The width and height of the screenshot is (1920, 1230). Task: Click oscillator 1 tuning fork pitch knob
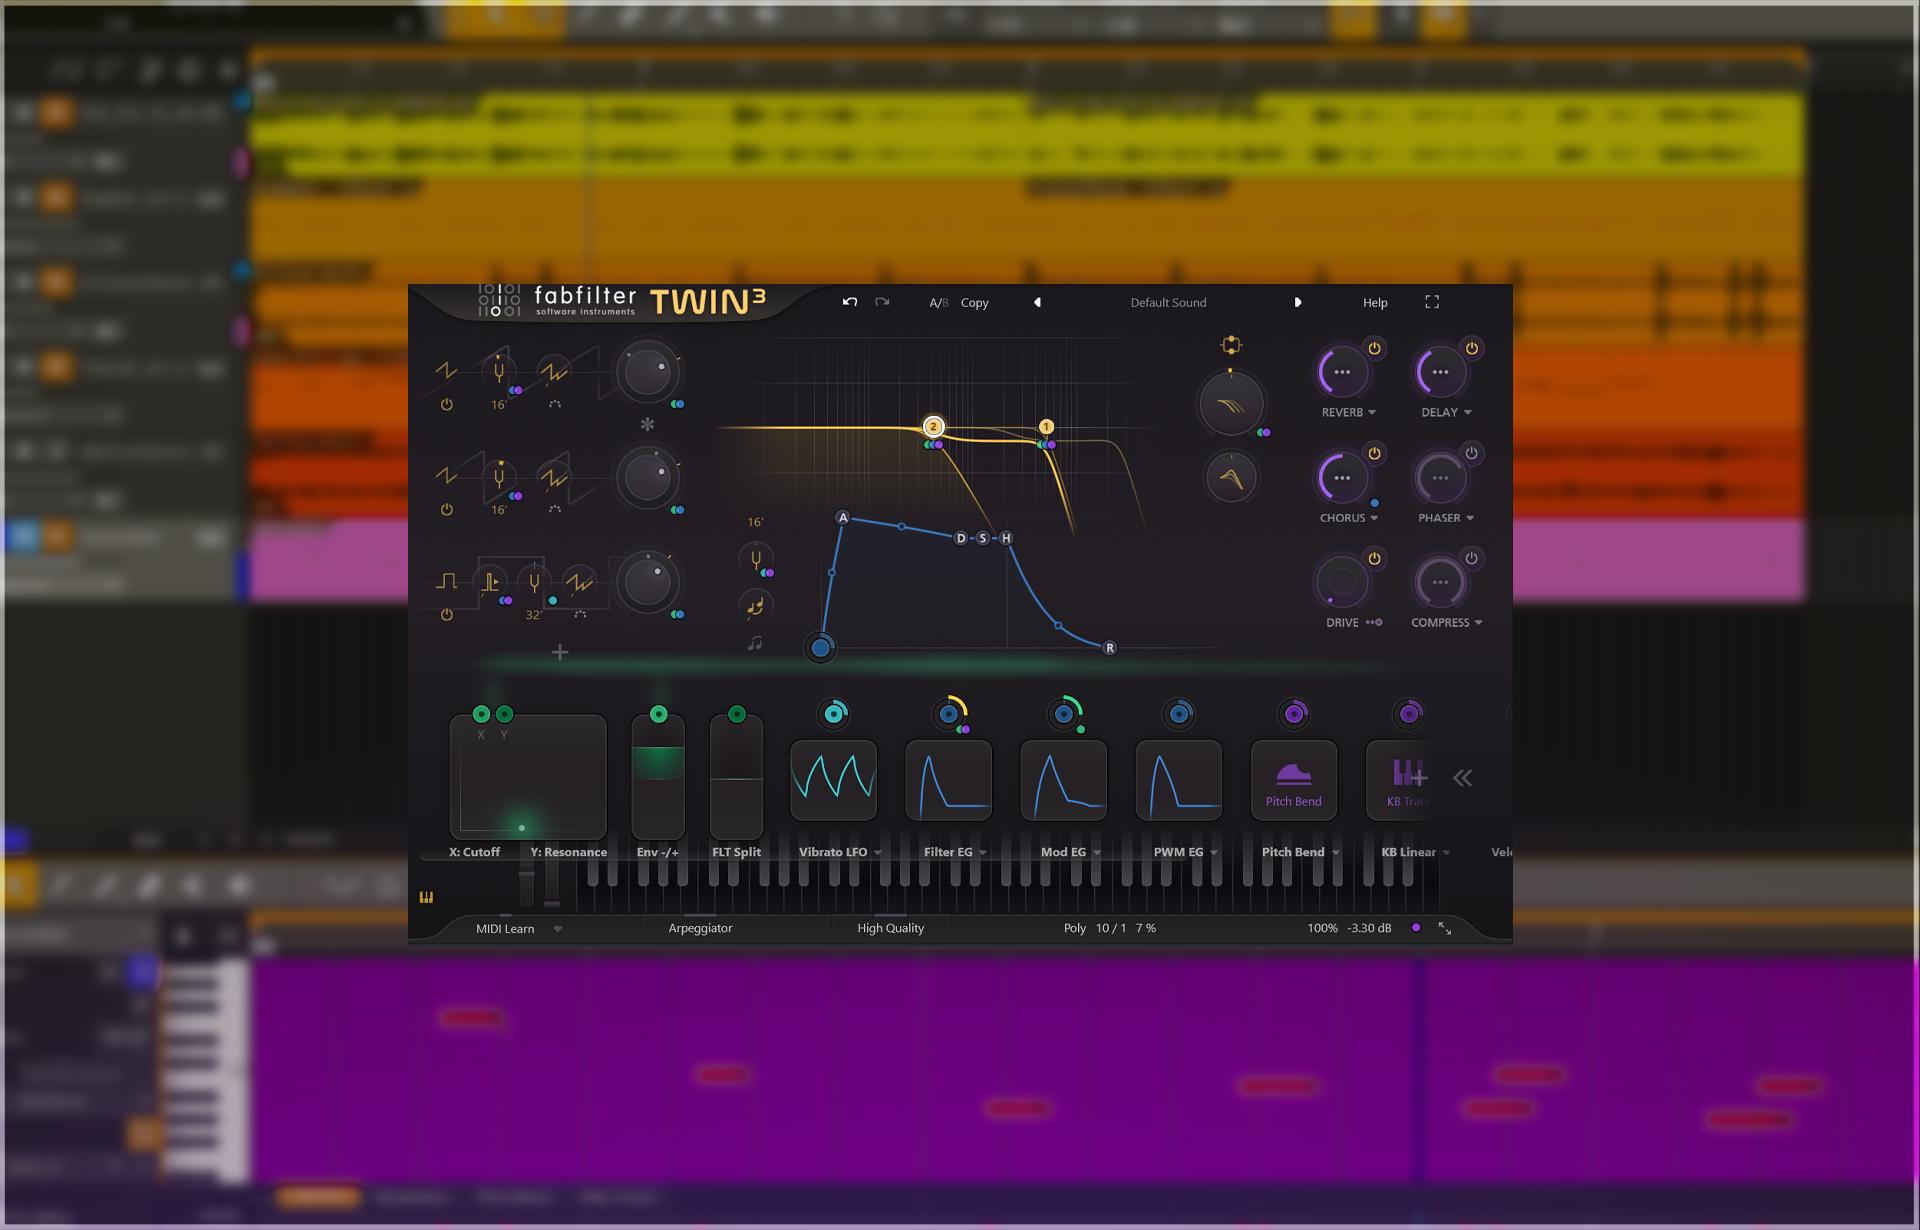point(498,372)
